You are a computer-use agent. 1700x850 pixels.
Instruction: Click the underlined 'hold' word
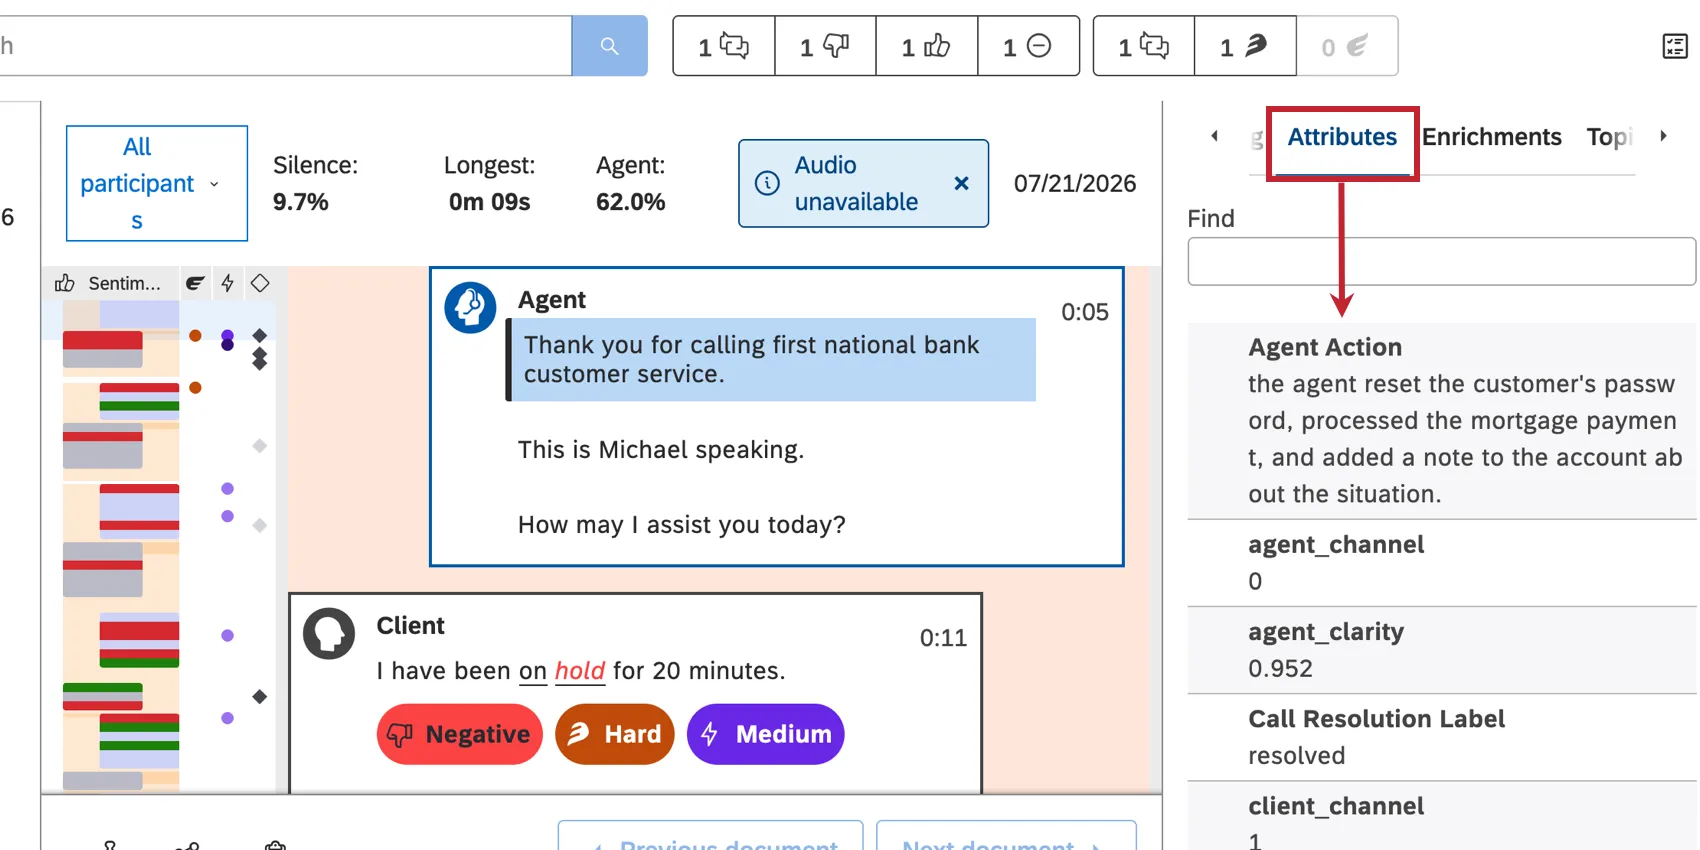[580, 671]
